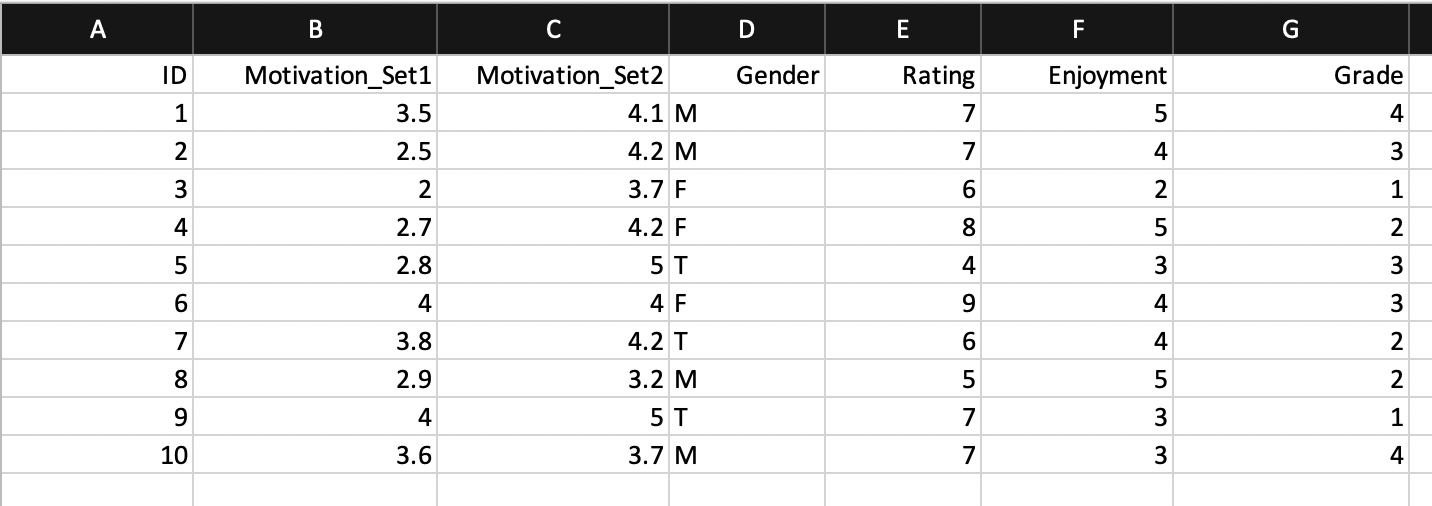Image resolution: width=1432 pixels, height=506 pixels.
Task: Select Motivation_Set1 value 3.5 cell
Action: pyautogui.click(x=315, y=114)
